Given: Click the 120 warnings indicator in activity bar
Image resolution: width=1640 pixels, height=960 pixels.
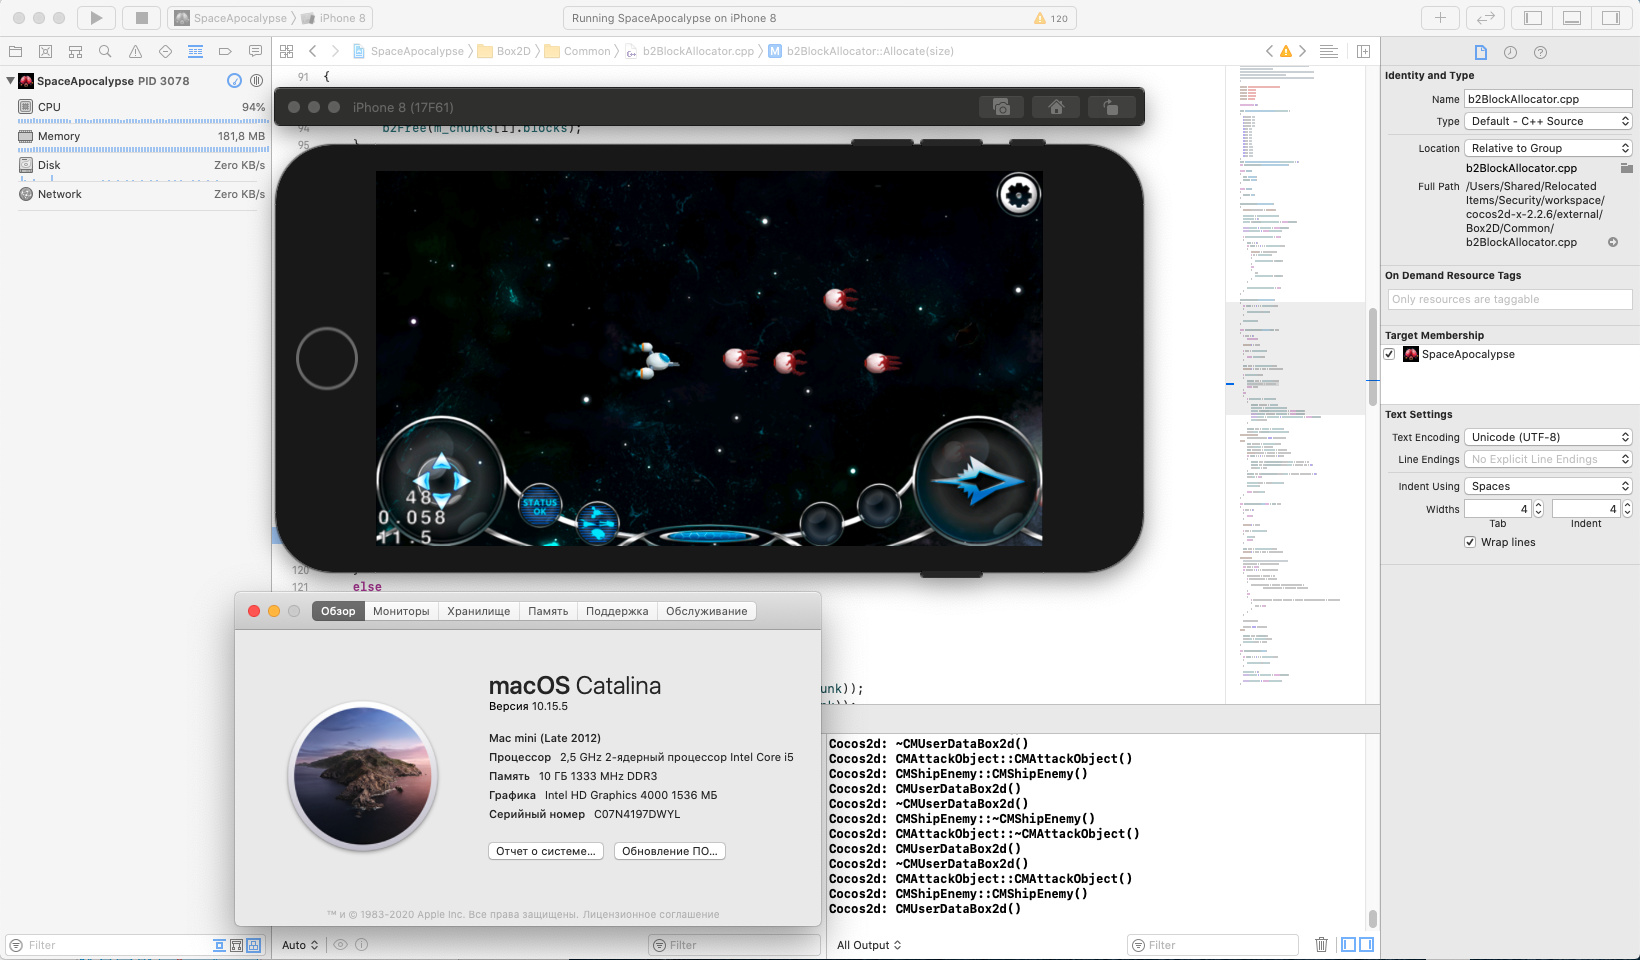Looking at the screenshot, I should 1051,18.
